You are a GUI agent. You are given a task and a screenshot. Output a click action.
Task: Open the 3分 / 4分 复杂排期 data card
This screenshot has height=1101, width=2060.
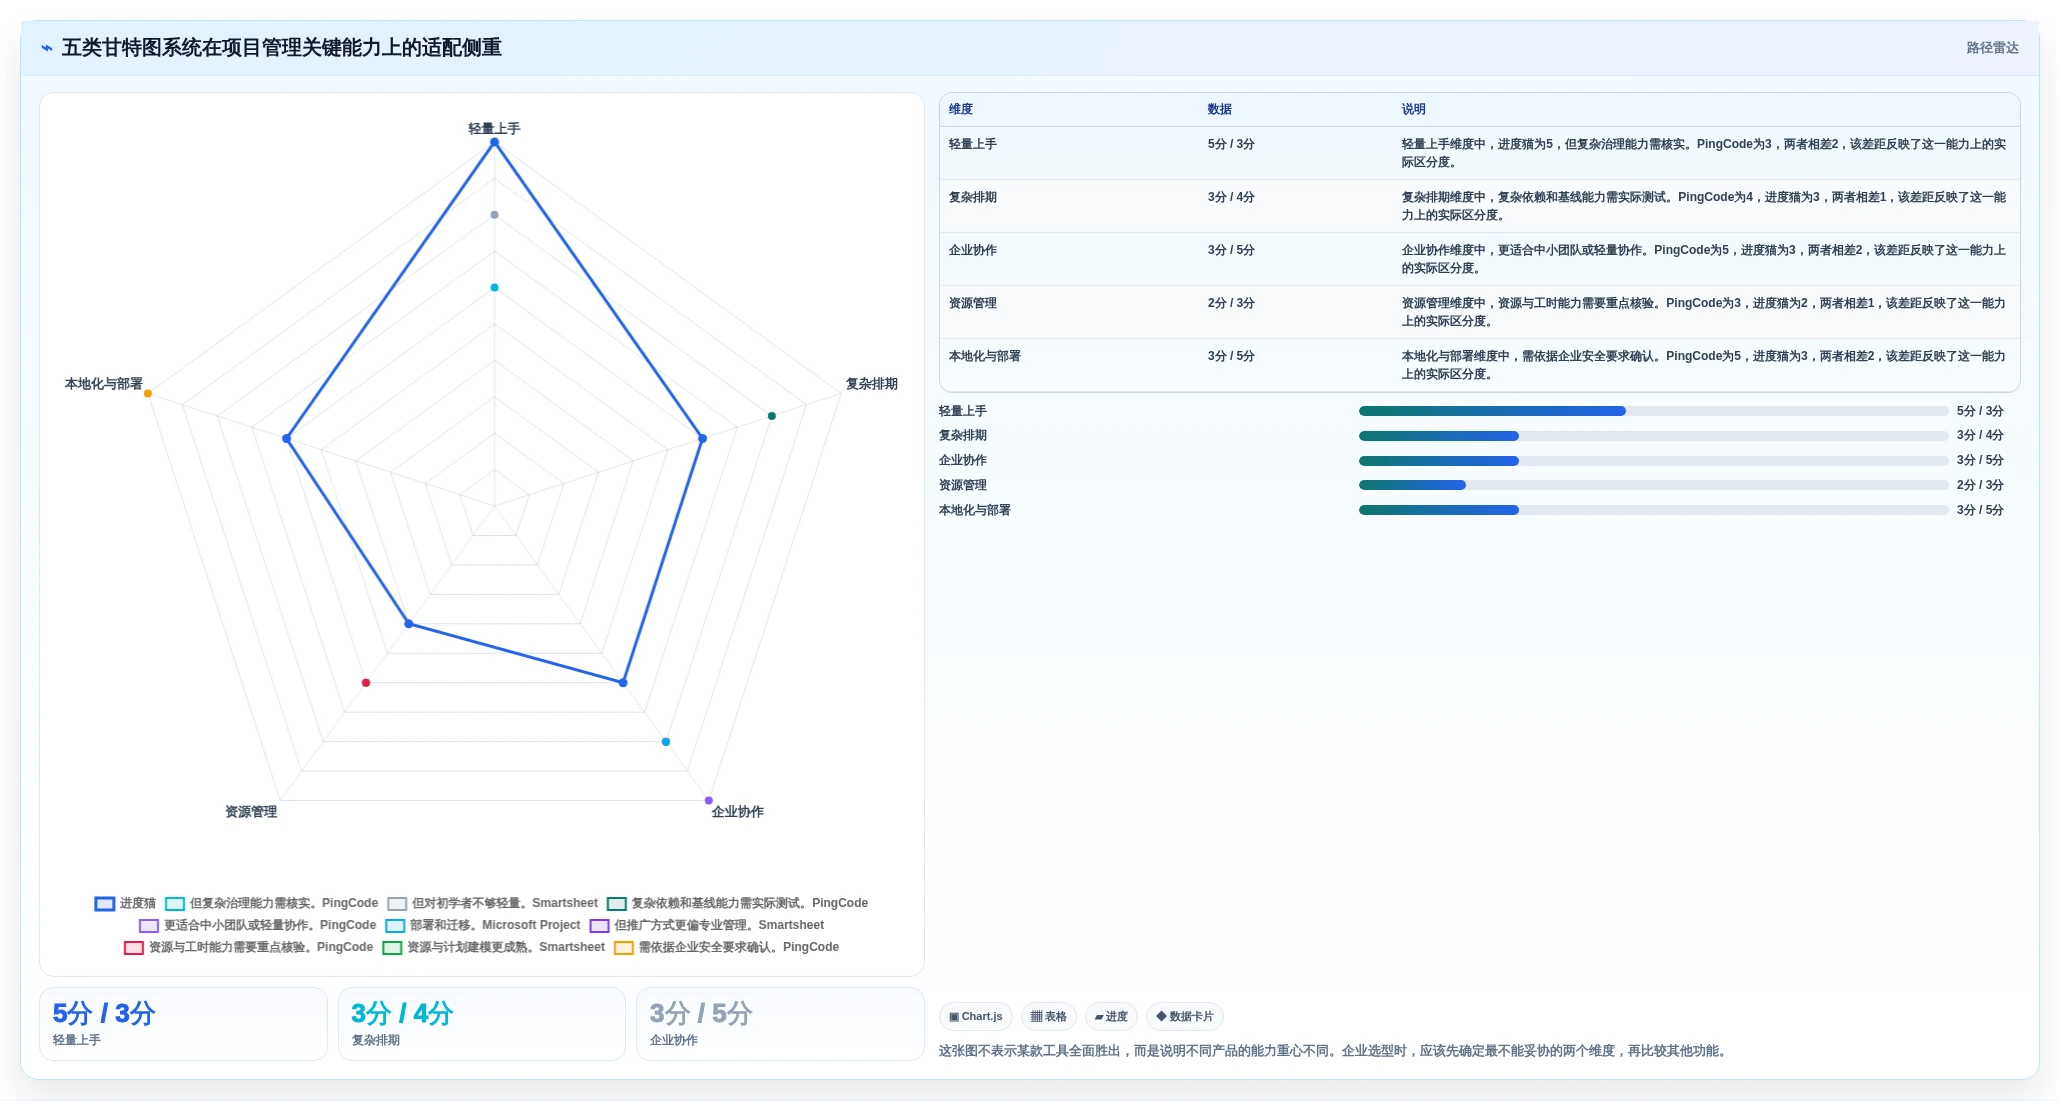tap(482, 1024)
